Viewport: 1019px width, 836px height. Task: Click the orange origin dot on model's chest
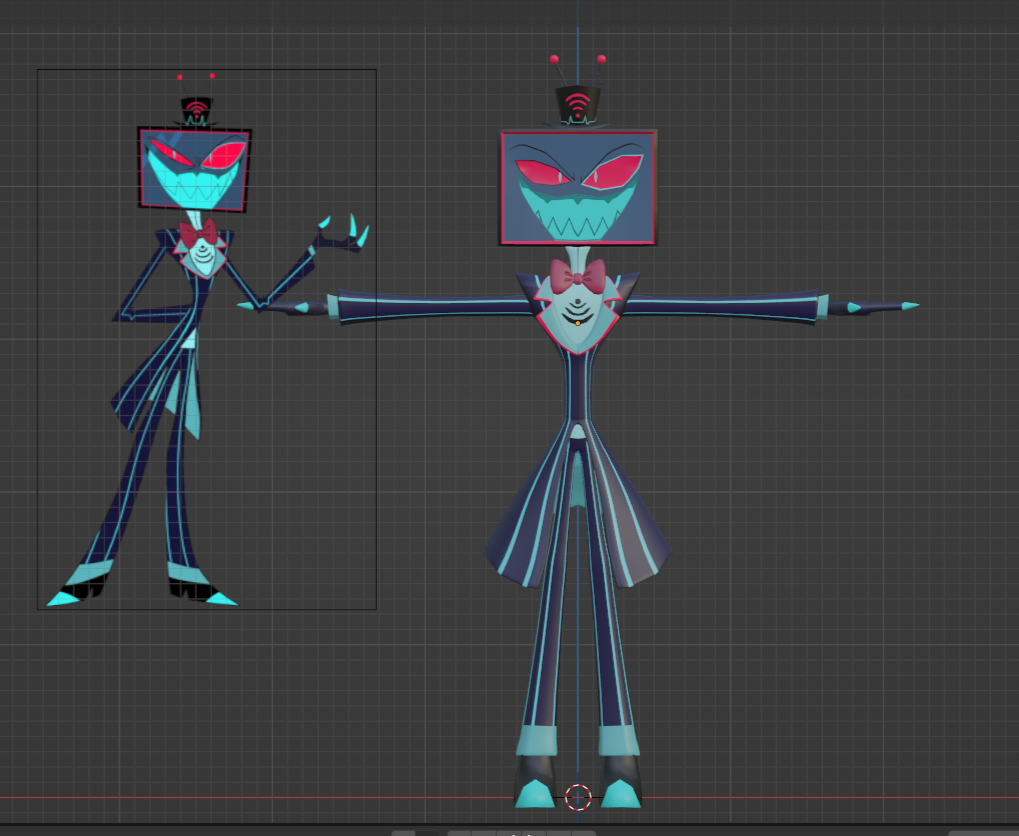point(578,323)
